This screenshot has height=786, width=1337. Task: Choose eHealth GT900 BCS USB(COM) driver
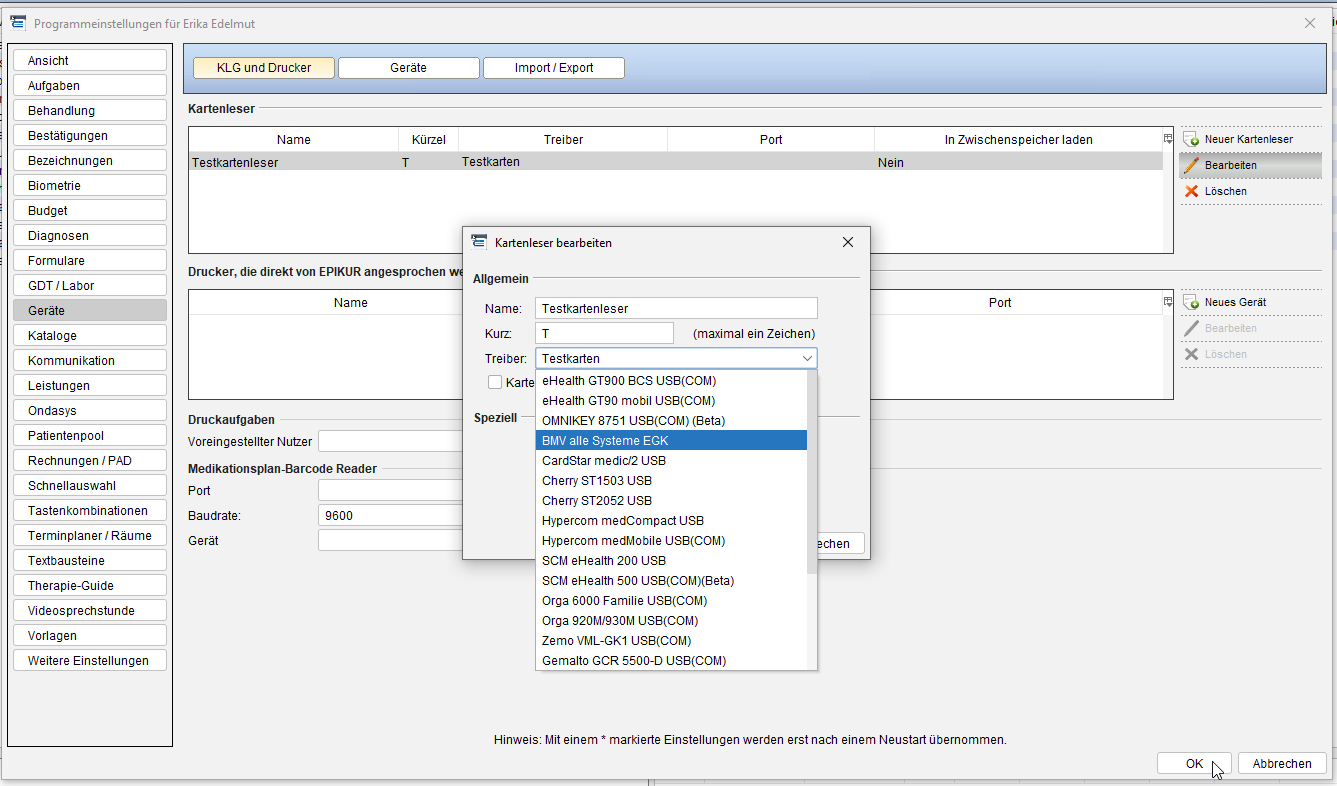pyautogui.click(x=671, y=380)
